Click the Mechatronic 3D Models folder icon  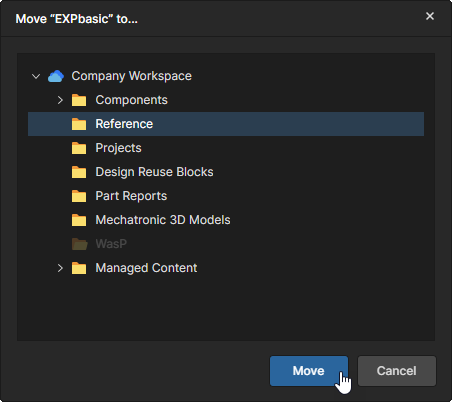(79, 220)
